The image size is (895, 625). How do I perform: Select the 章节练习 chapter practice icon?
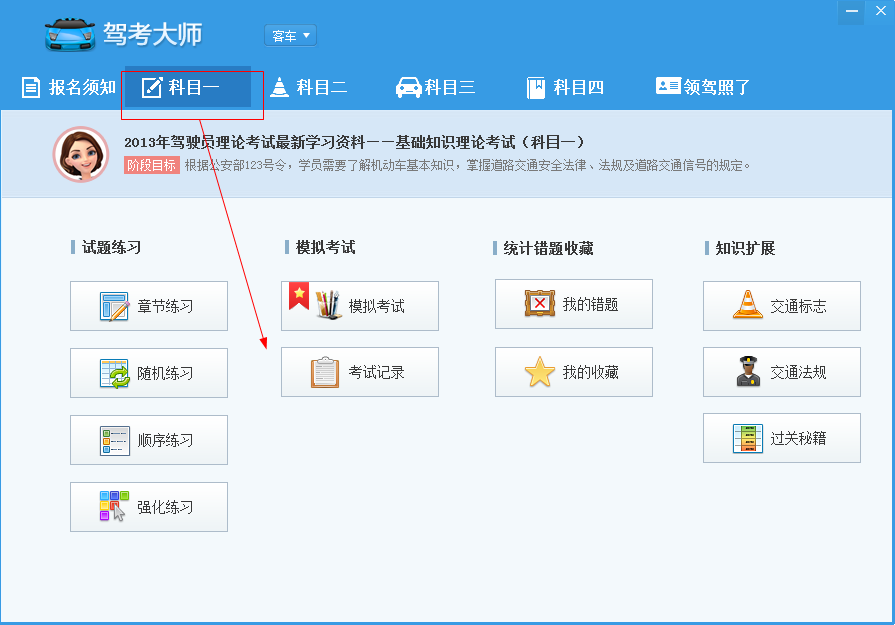point(113,305)
